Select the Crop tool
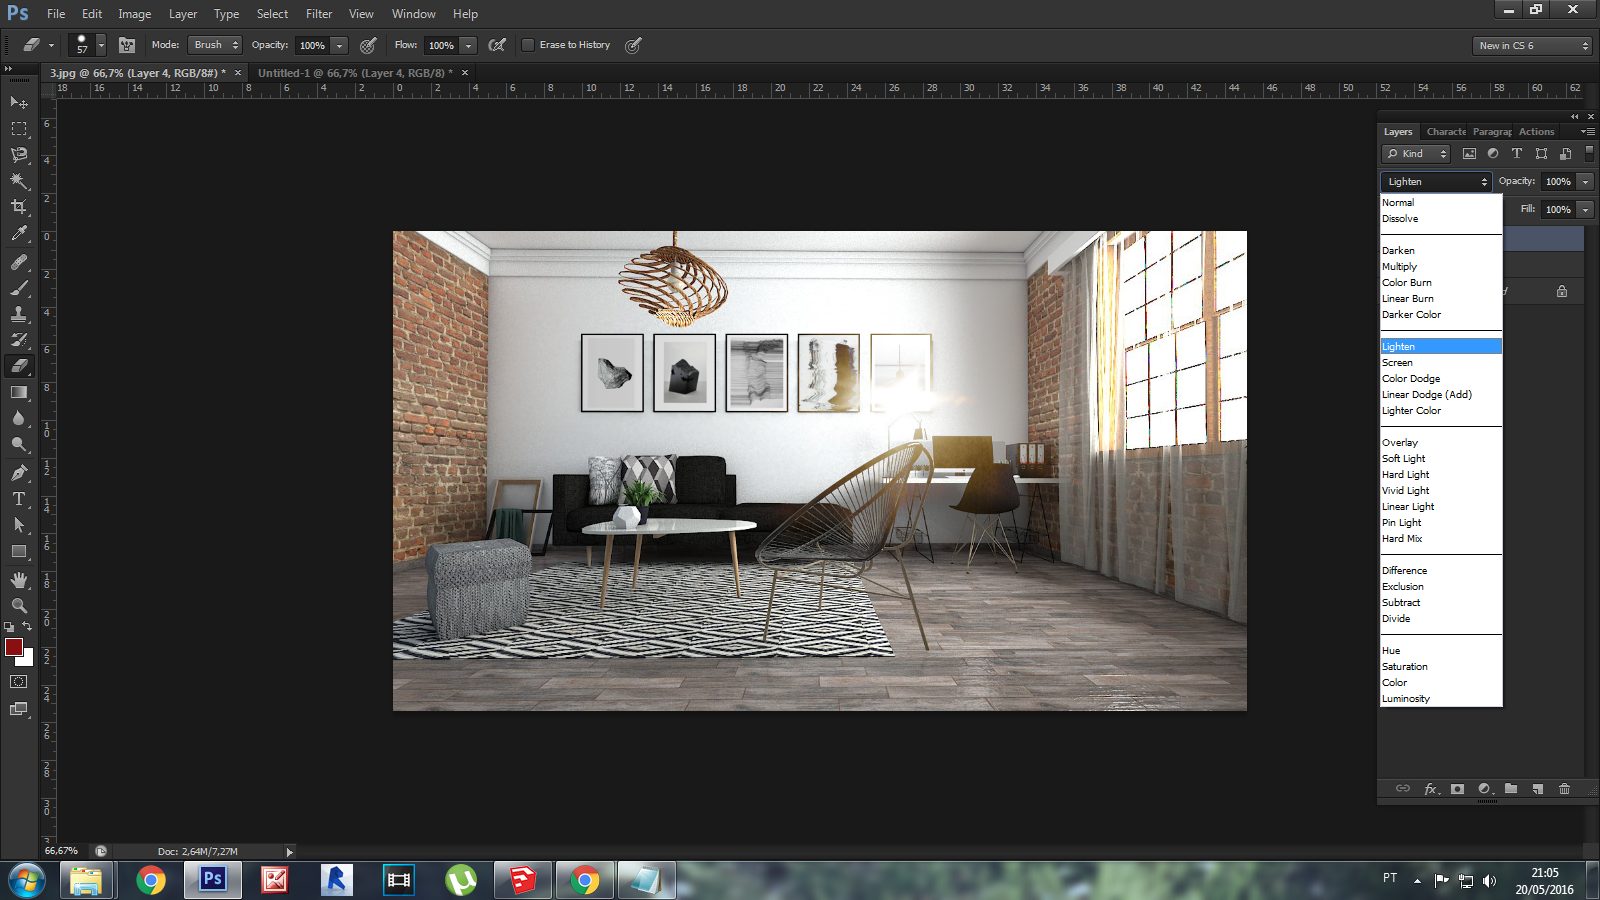This screenshot has height=900, width=1600. [19, 207]
